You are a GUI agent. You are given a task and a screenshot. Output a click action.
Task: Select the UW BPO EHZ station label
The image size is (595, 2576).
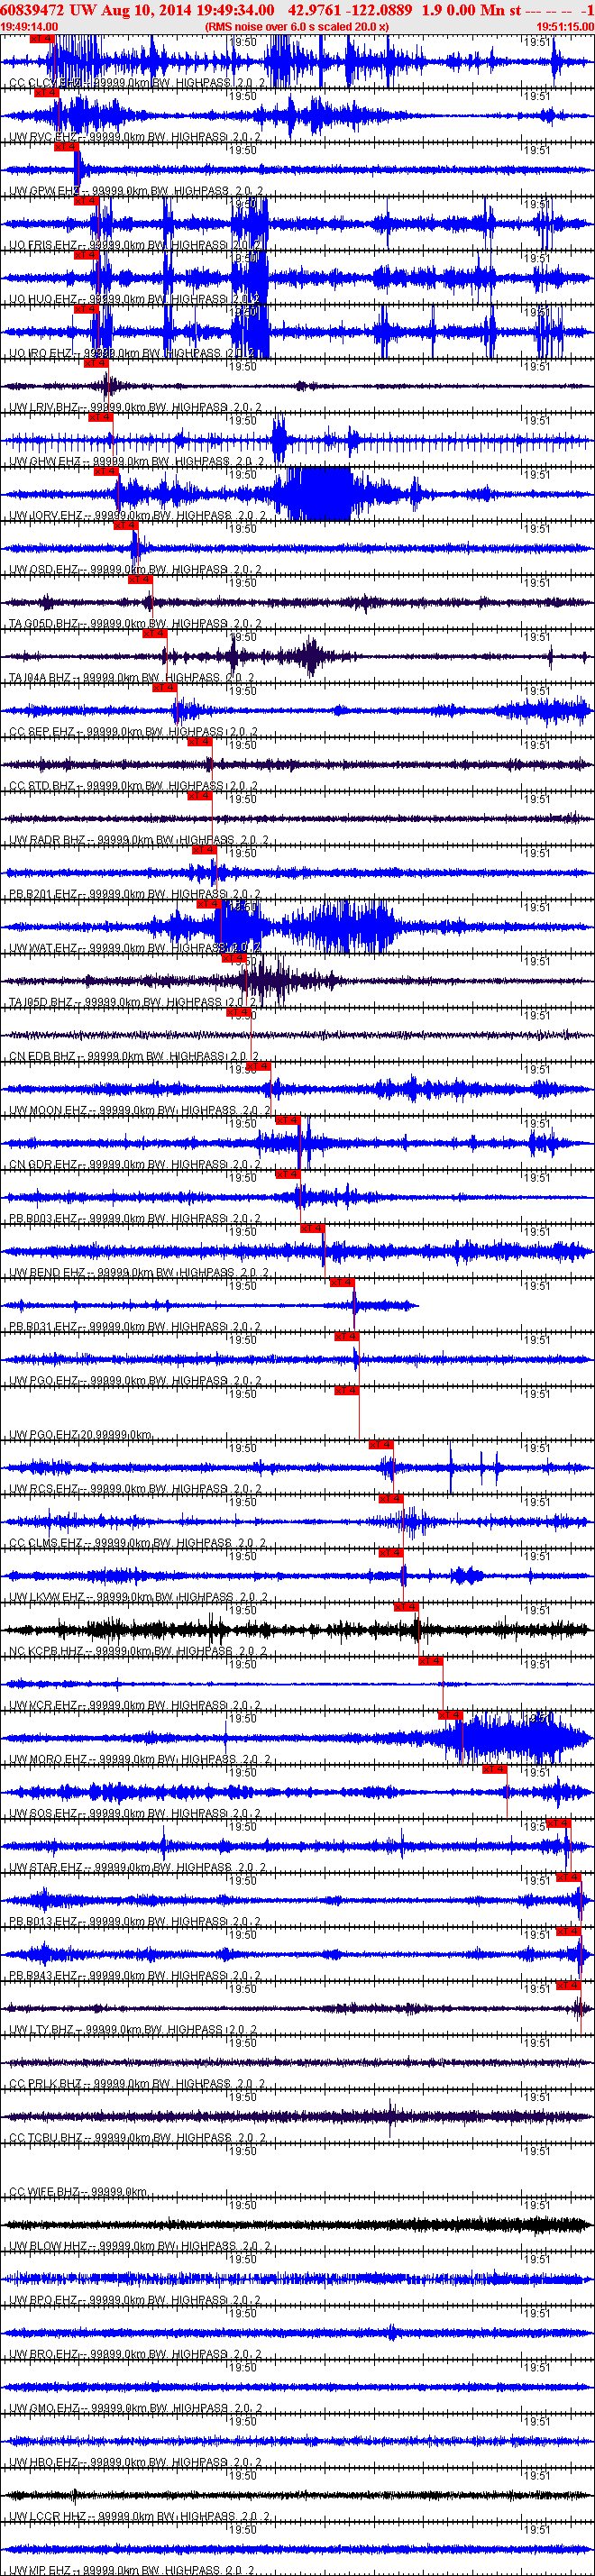click(x=135, y=2299)
